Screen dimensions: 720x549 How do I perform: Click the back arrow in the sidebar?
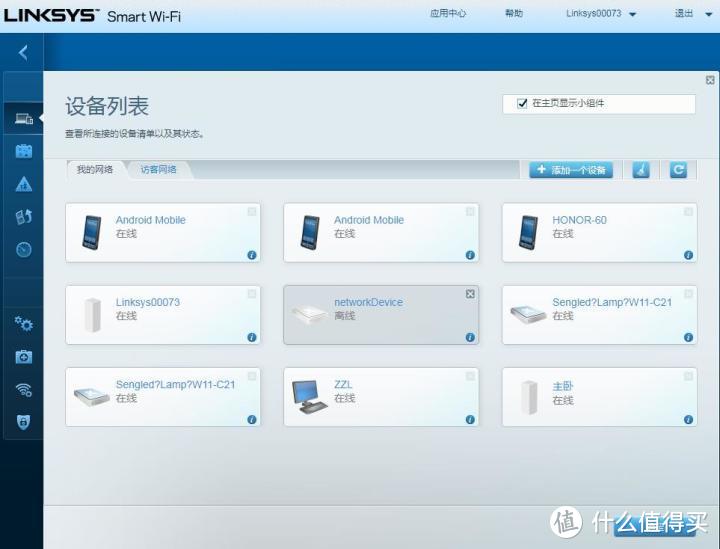point(23,52)
